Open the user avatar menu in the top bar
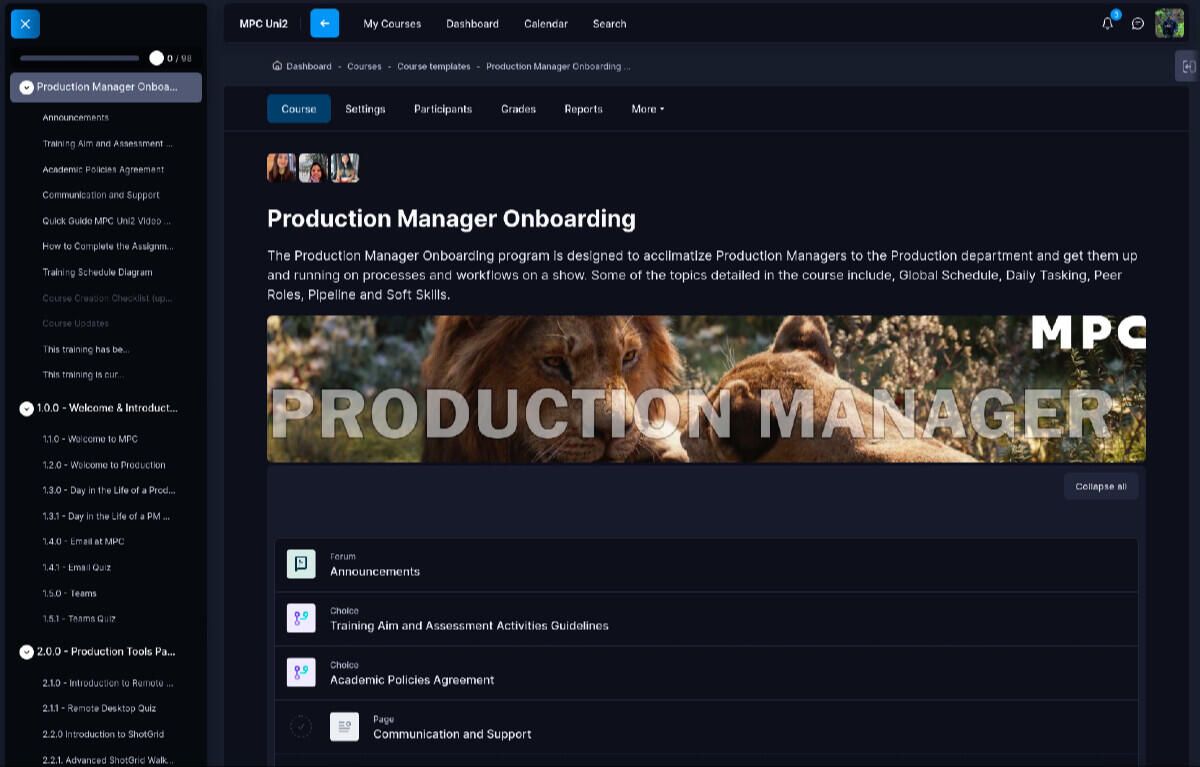 pos(1170,23)
